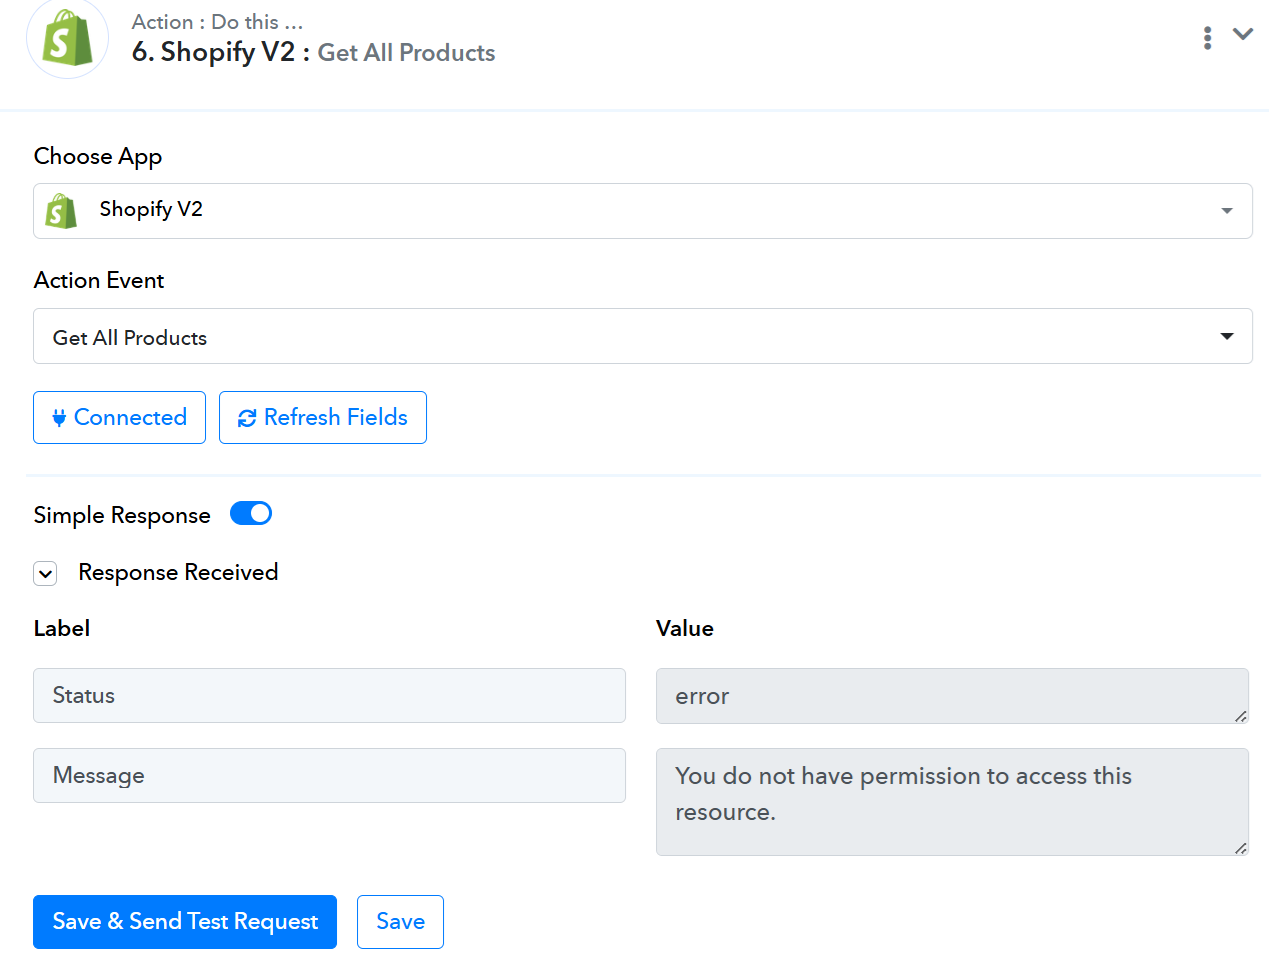Image resolution: width=1269 pixels, height=960 pixels.
Task: Open the Choose App dropdown arrow
Action: pyautogui.click(x=1227, y=211)
